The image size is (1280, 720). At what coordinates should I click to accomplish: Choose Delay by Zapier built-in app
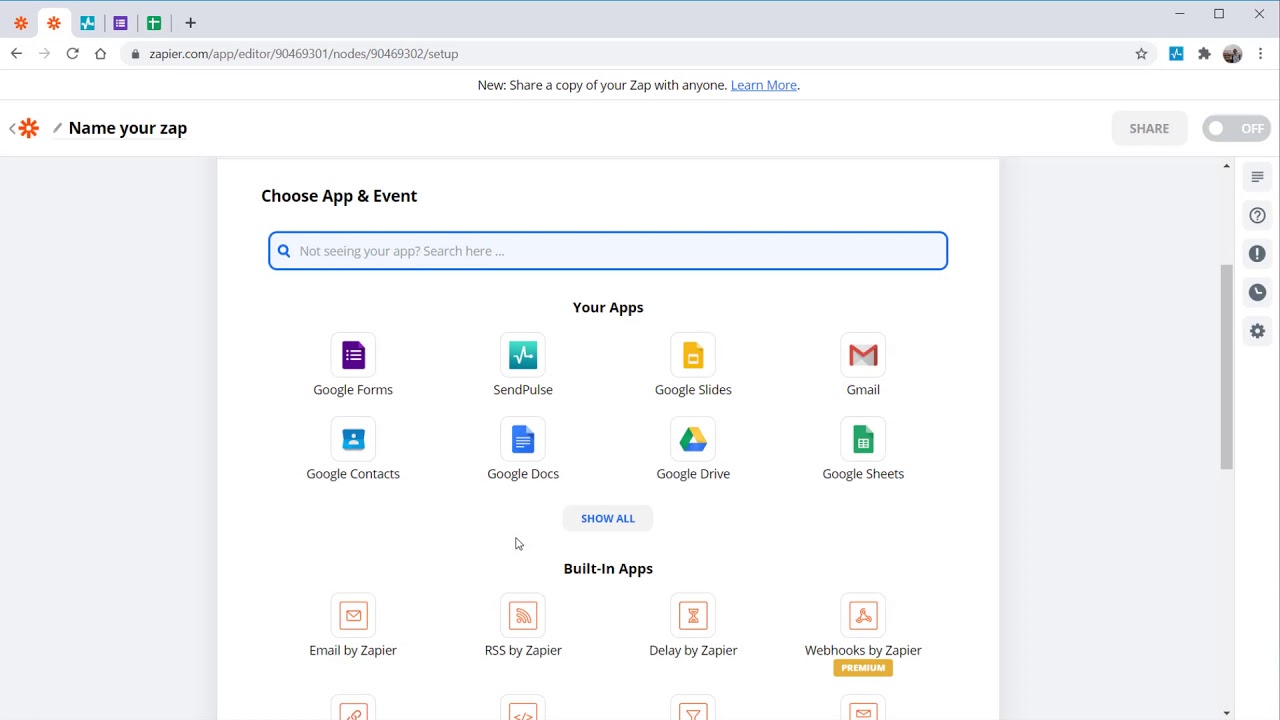(693, 615)
